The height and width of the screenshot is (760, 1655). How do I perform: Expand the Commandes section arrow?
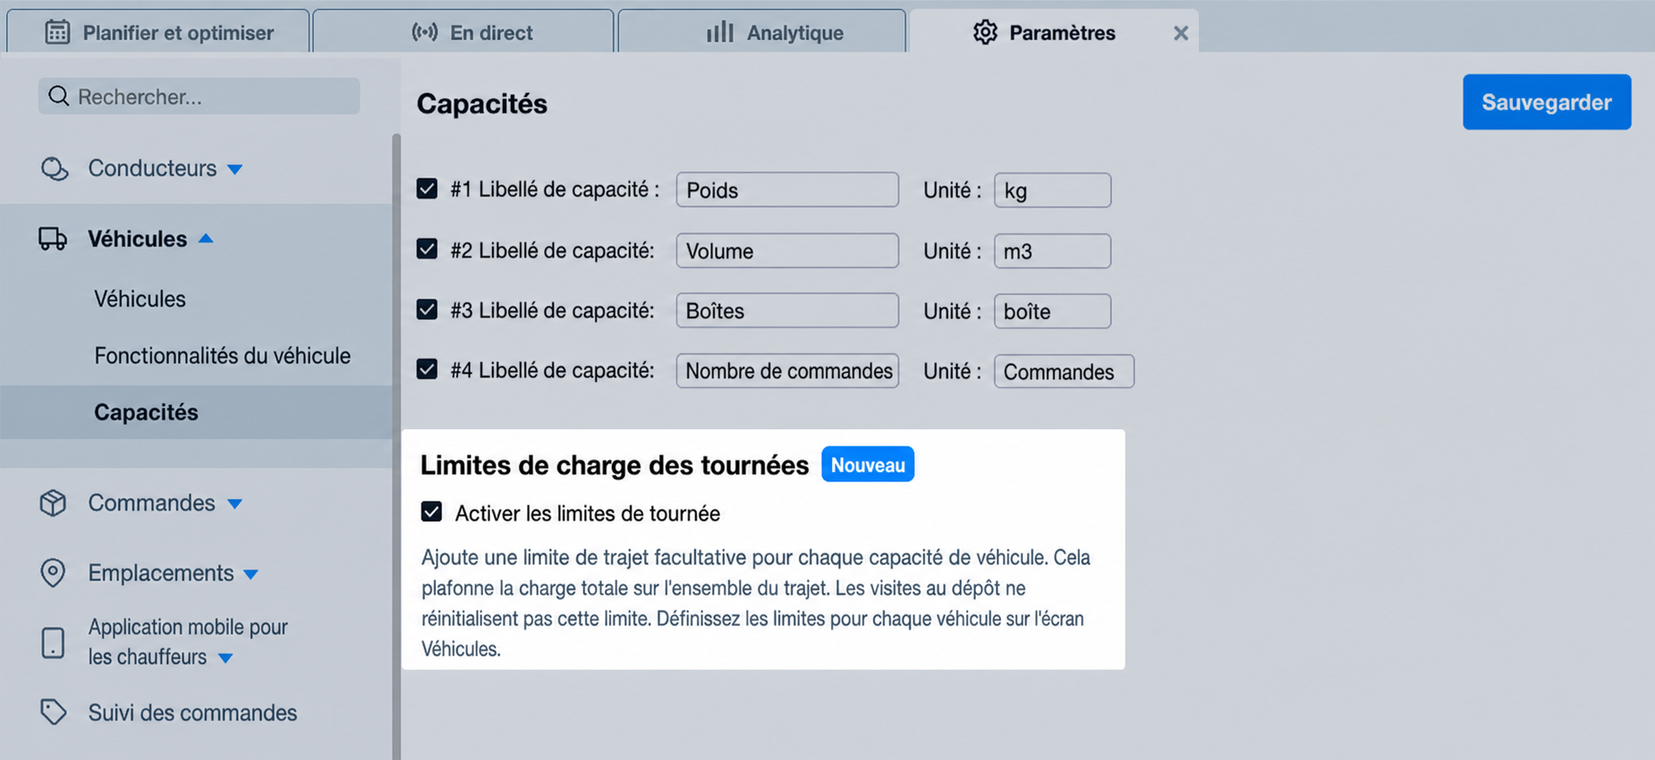pos(235,504)
